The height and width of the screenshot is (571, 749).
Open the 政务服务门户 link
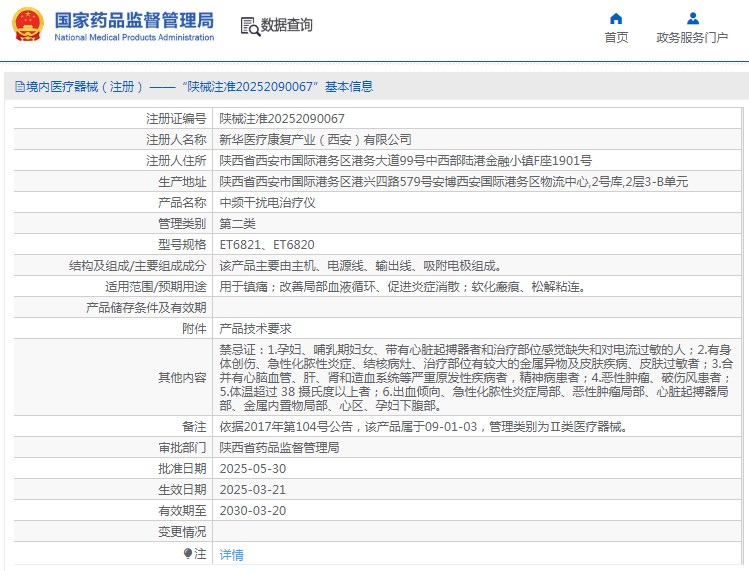pos(692,38)
